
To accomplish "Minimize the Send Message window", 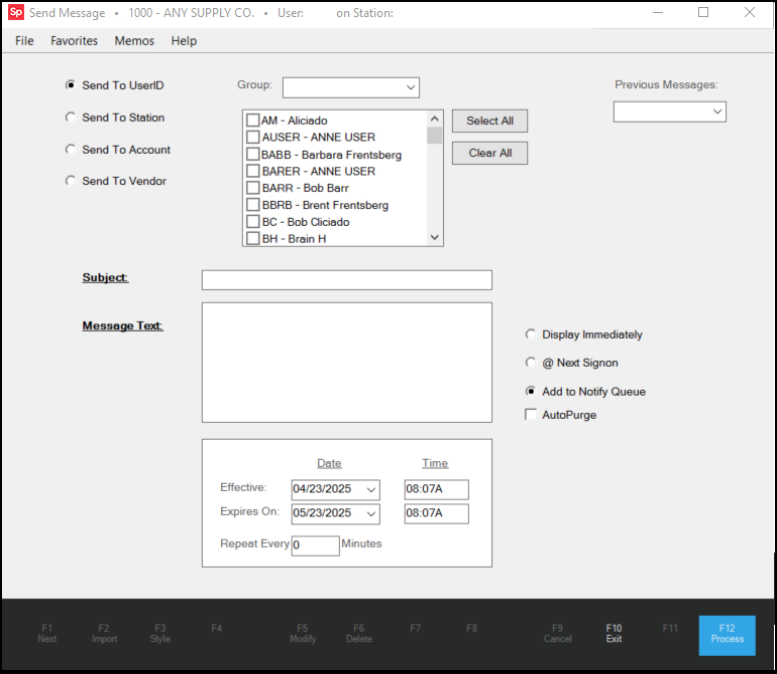I will coord(658,12).
